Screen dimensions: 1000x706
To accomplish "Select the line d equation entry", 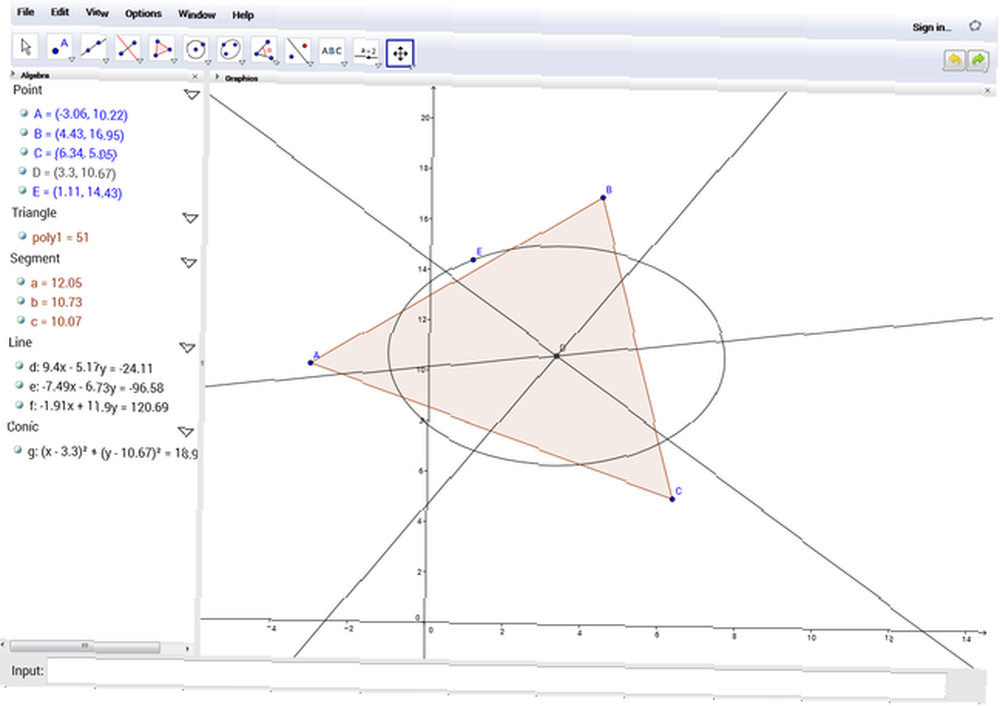I will tap(91, 368).
